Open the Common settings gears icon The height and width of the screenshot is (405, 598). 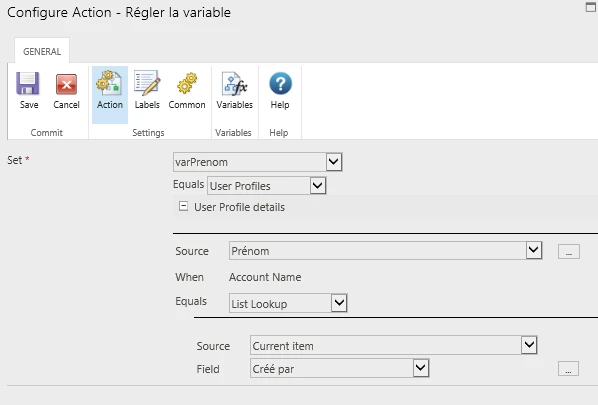187,83
